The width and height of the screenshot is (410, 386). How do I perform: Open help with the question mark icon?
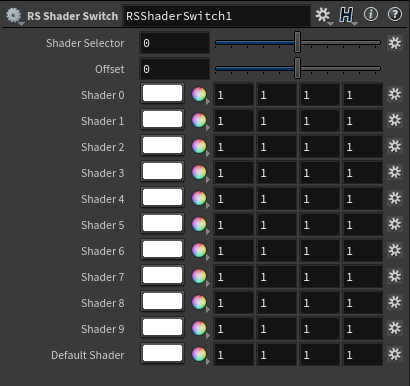[395, 14]
